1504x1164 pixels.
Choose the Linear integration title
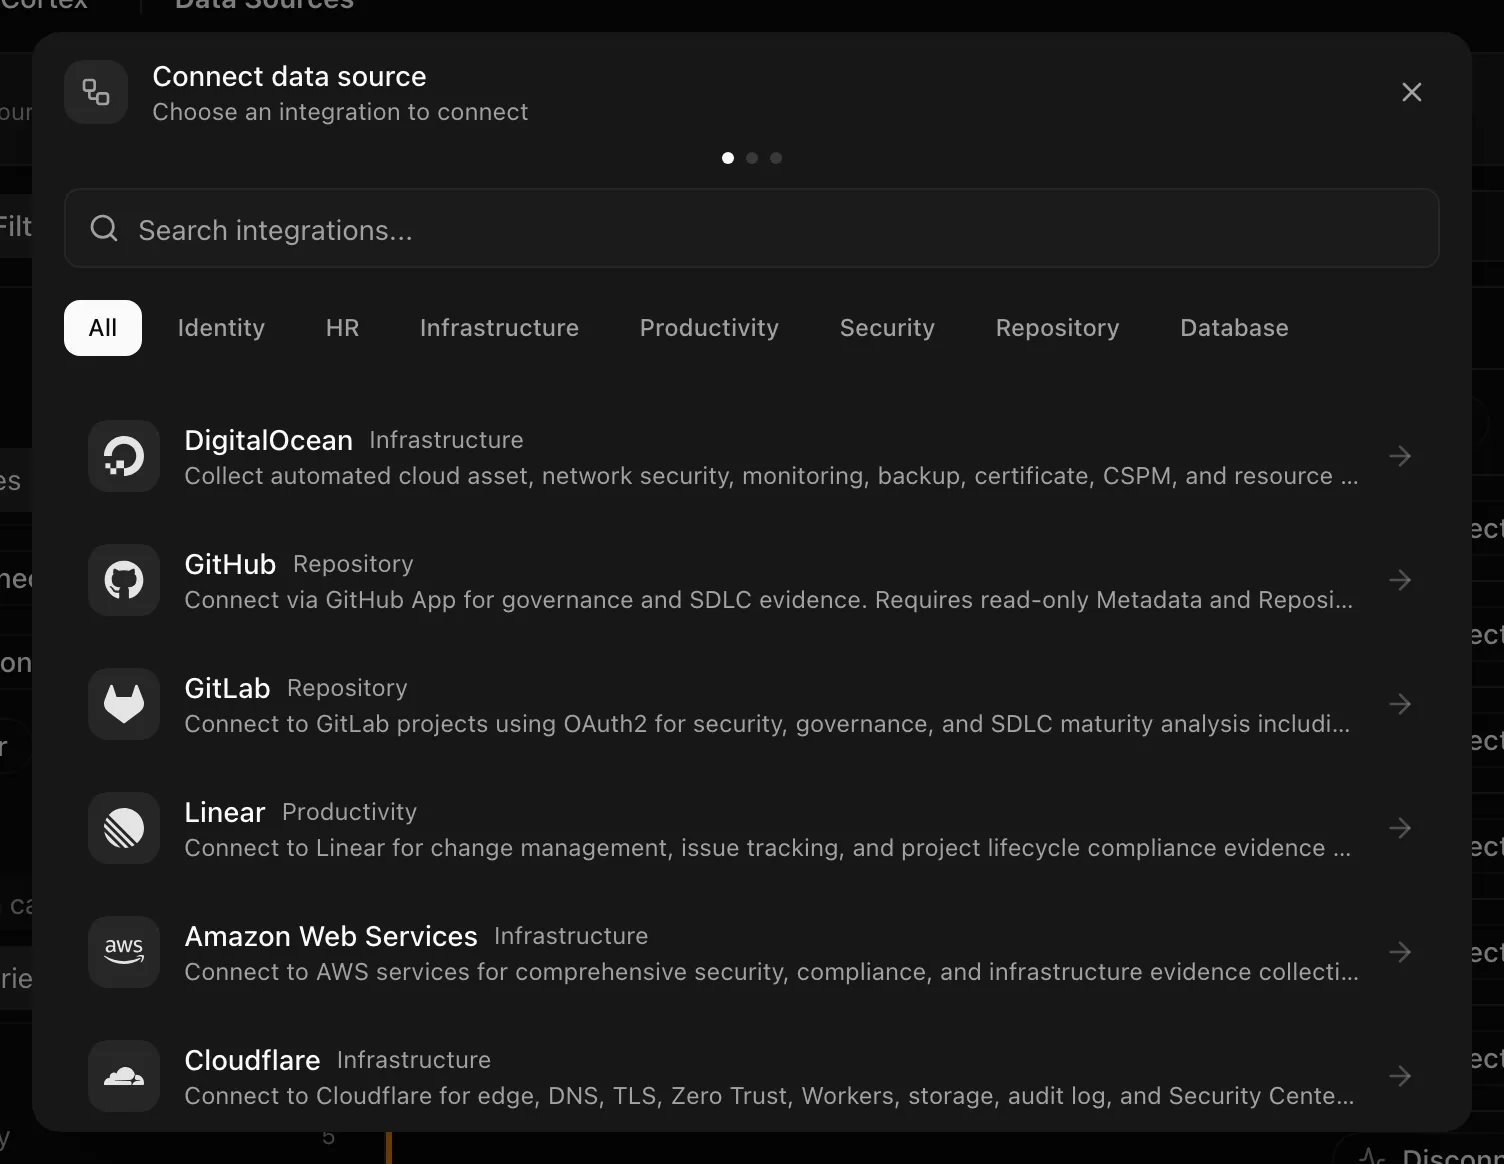click(225, 812)
